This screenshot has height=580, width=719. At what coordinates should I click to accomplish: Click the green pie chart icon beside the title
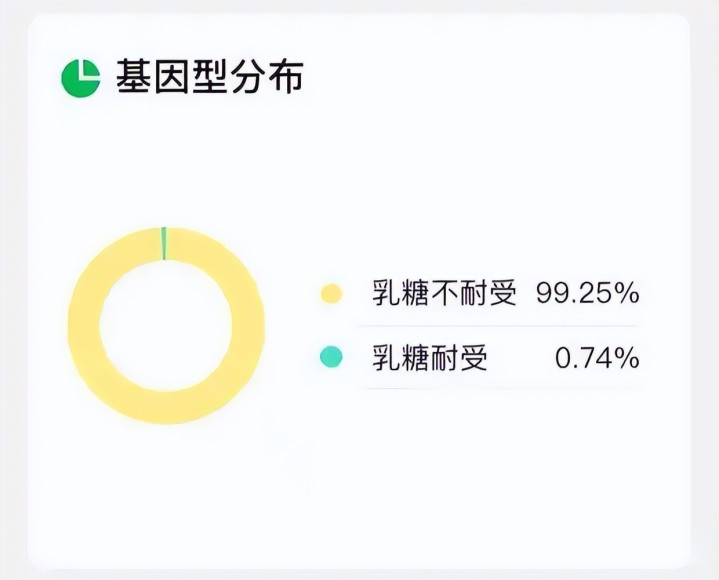[81, 78]
